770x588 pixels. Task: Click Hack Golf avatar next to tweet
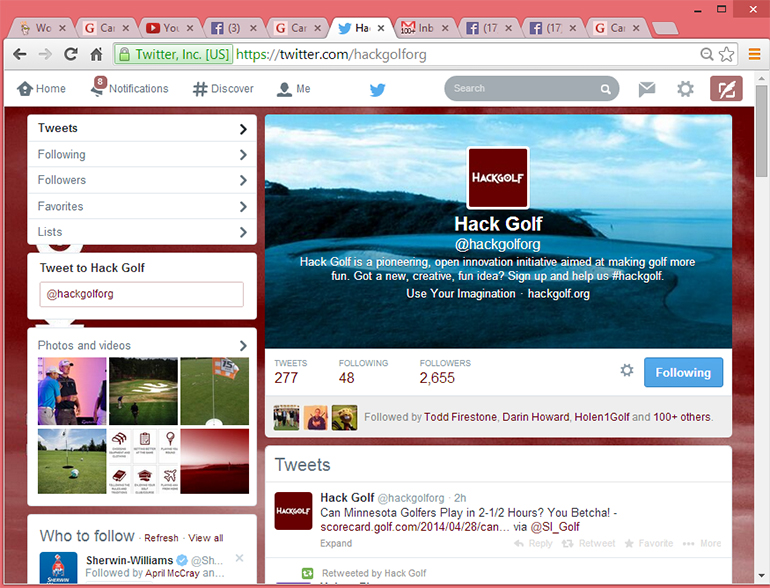[x=293, y=511]
